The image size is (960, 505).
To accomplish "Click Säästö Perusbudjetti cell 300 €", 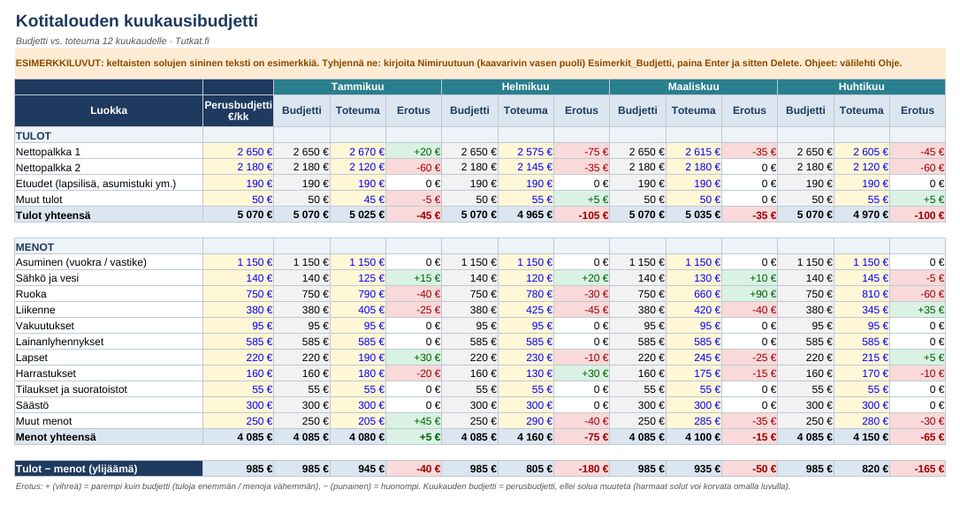I will pos(238,405).
